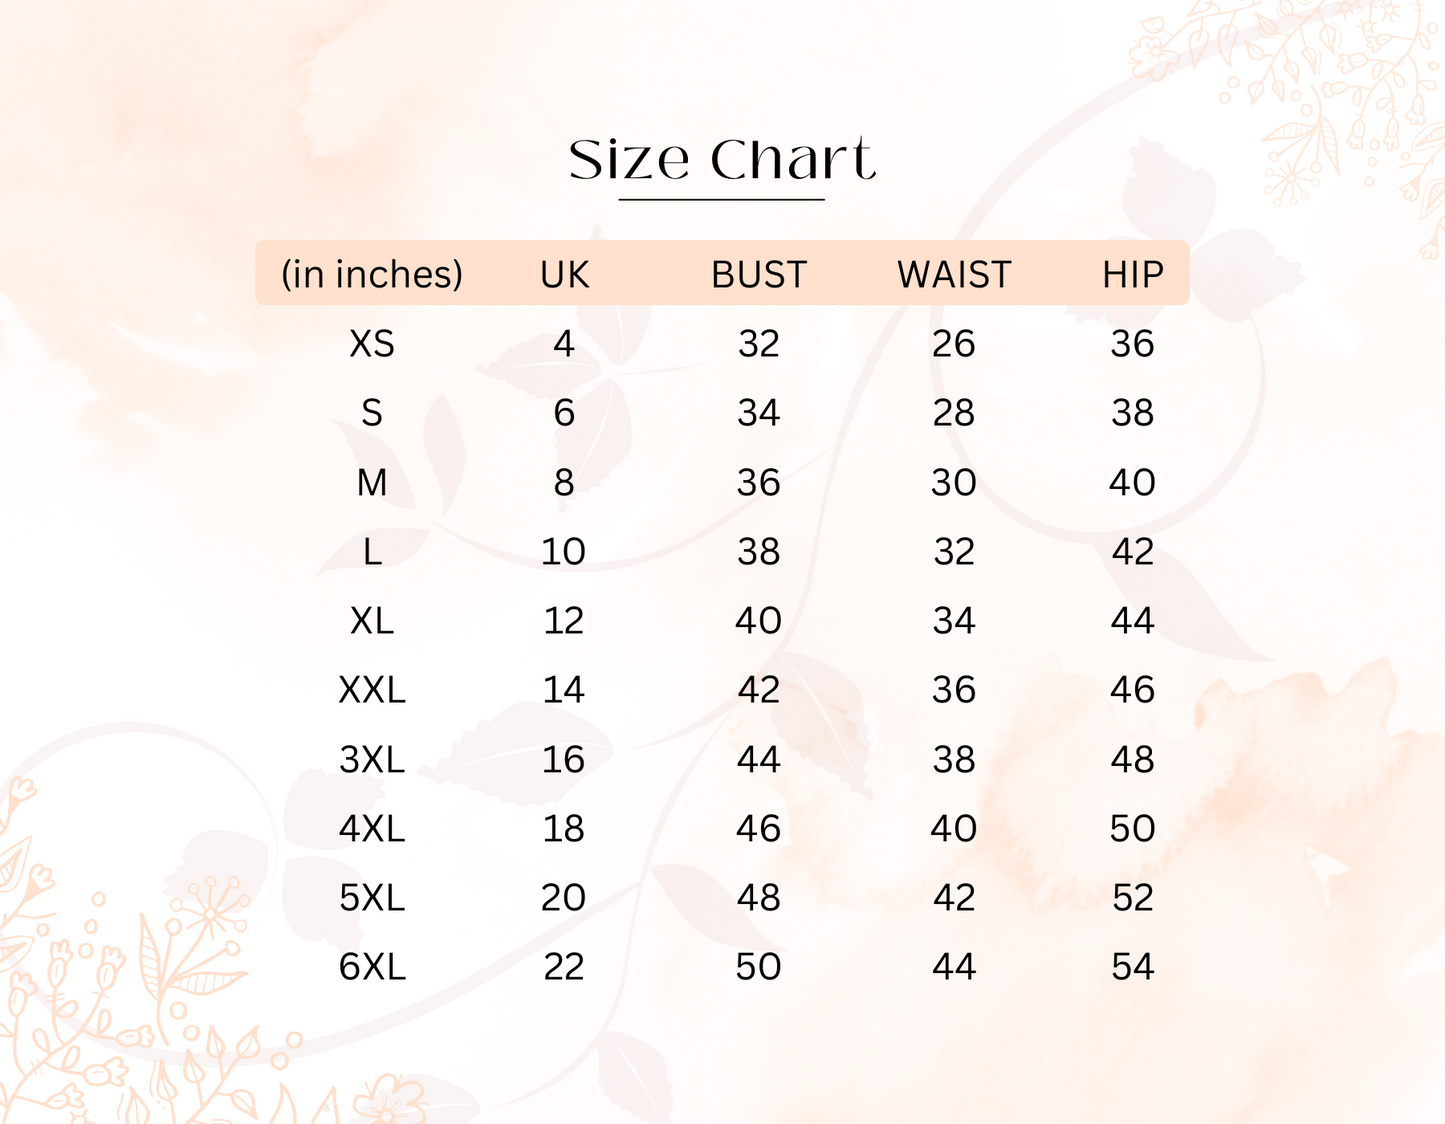Click the hip value 54 for 6XL
Image resolution: width=1445 pixels, height=1124 pixels.
pyautogui.click(x=1132, y=967)
